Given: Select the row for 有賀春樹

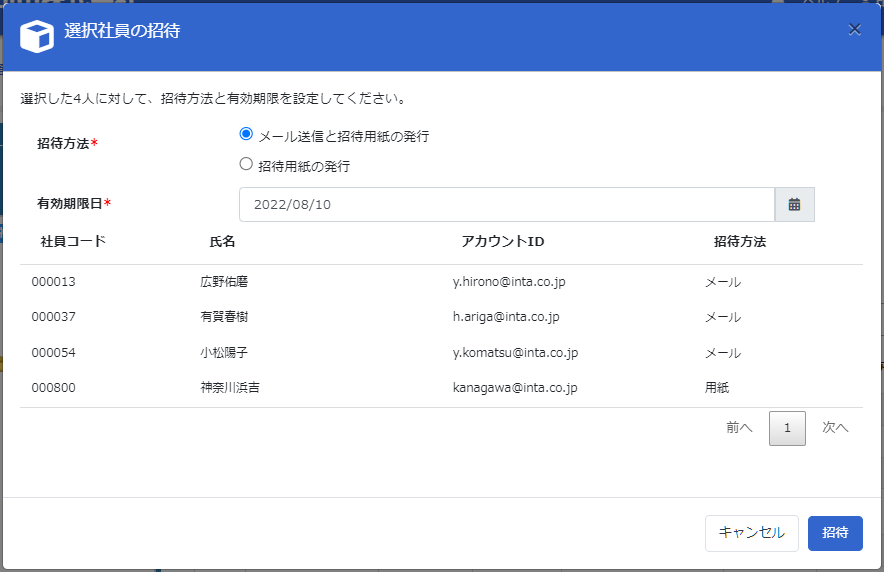Looking at the screenshot, I should (224, 317).
